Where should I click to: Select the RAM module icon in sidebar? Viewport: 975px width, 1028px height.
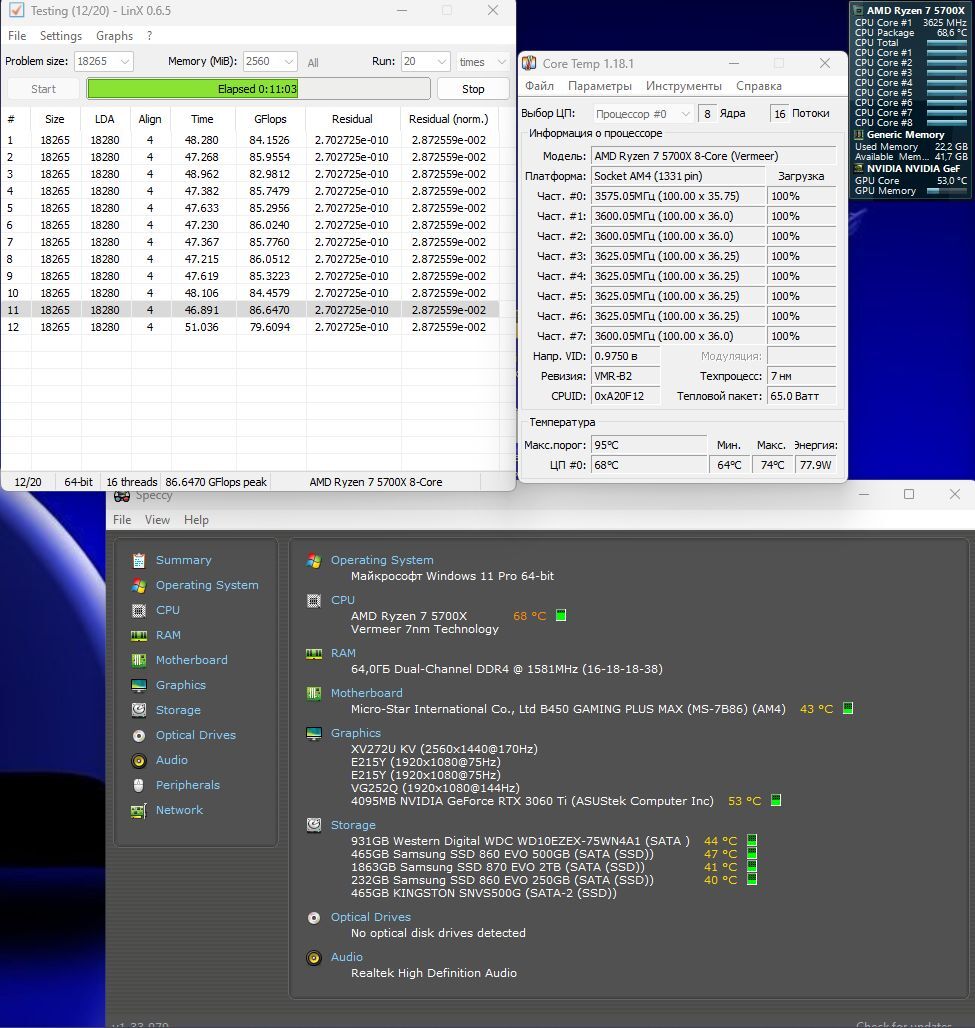click(x=138, y=635)
